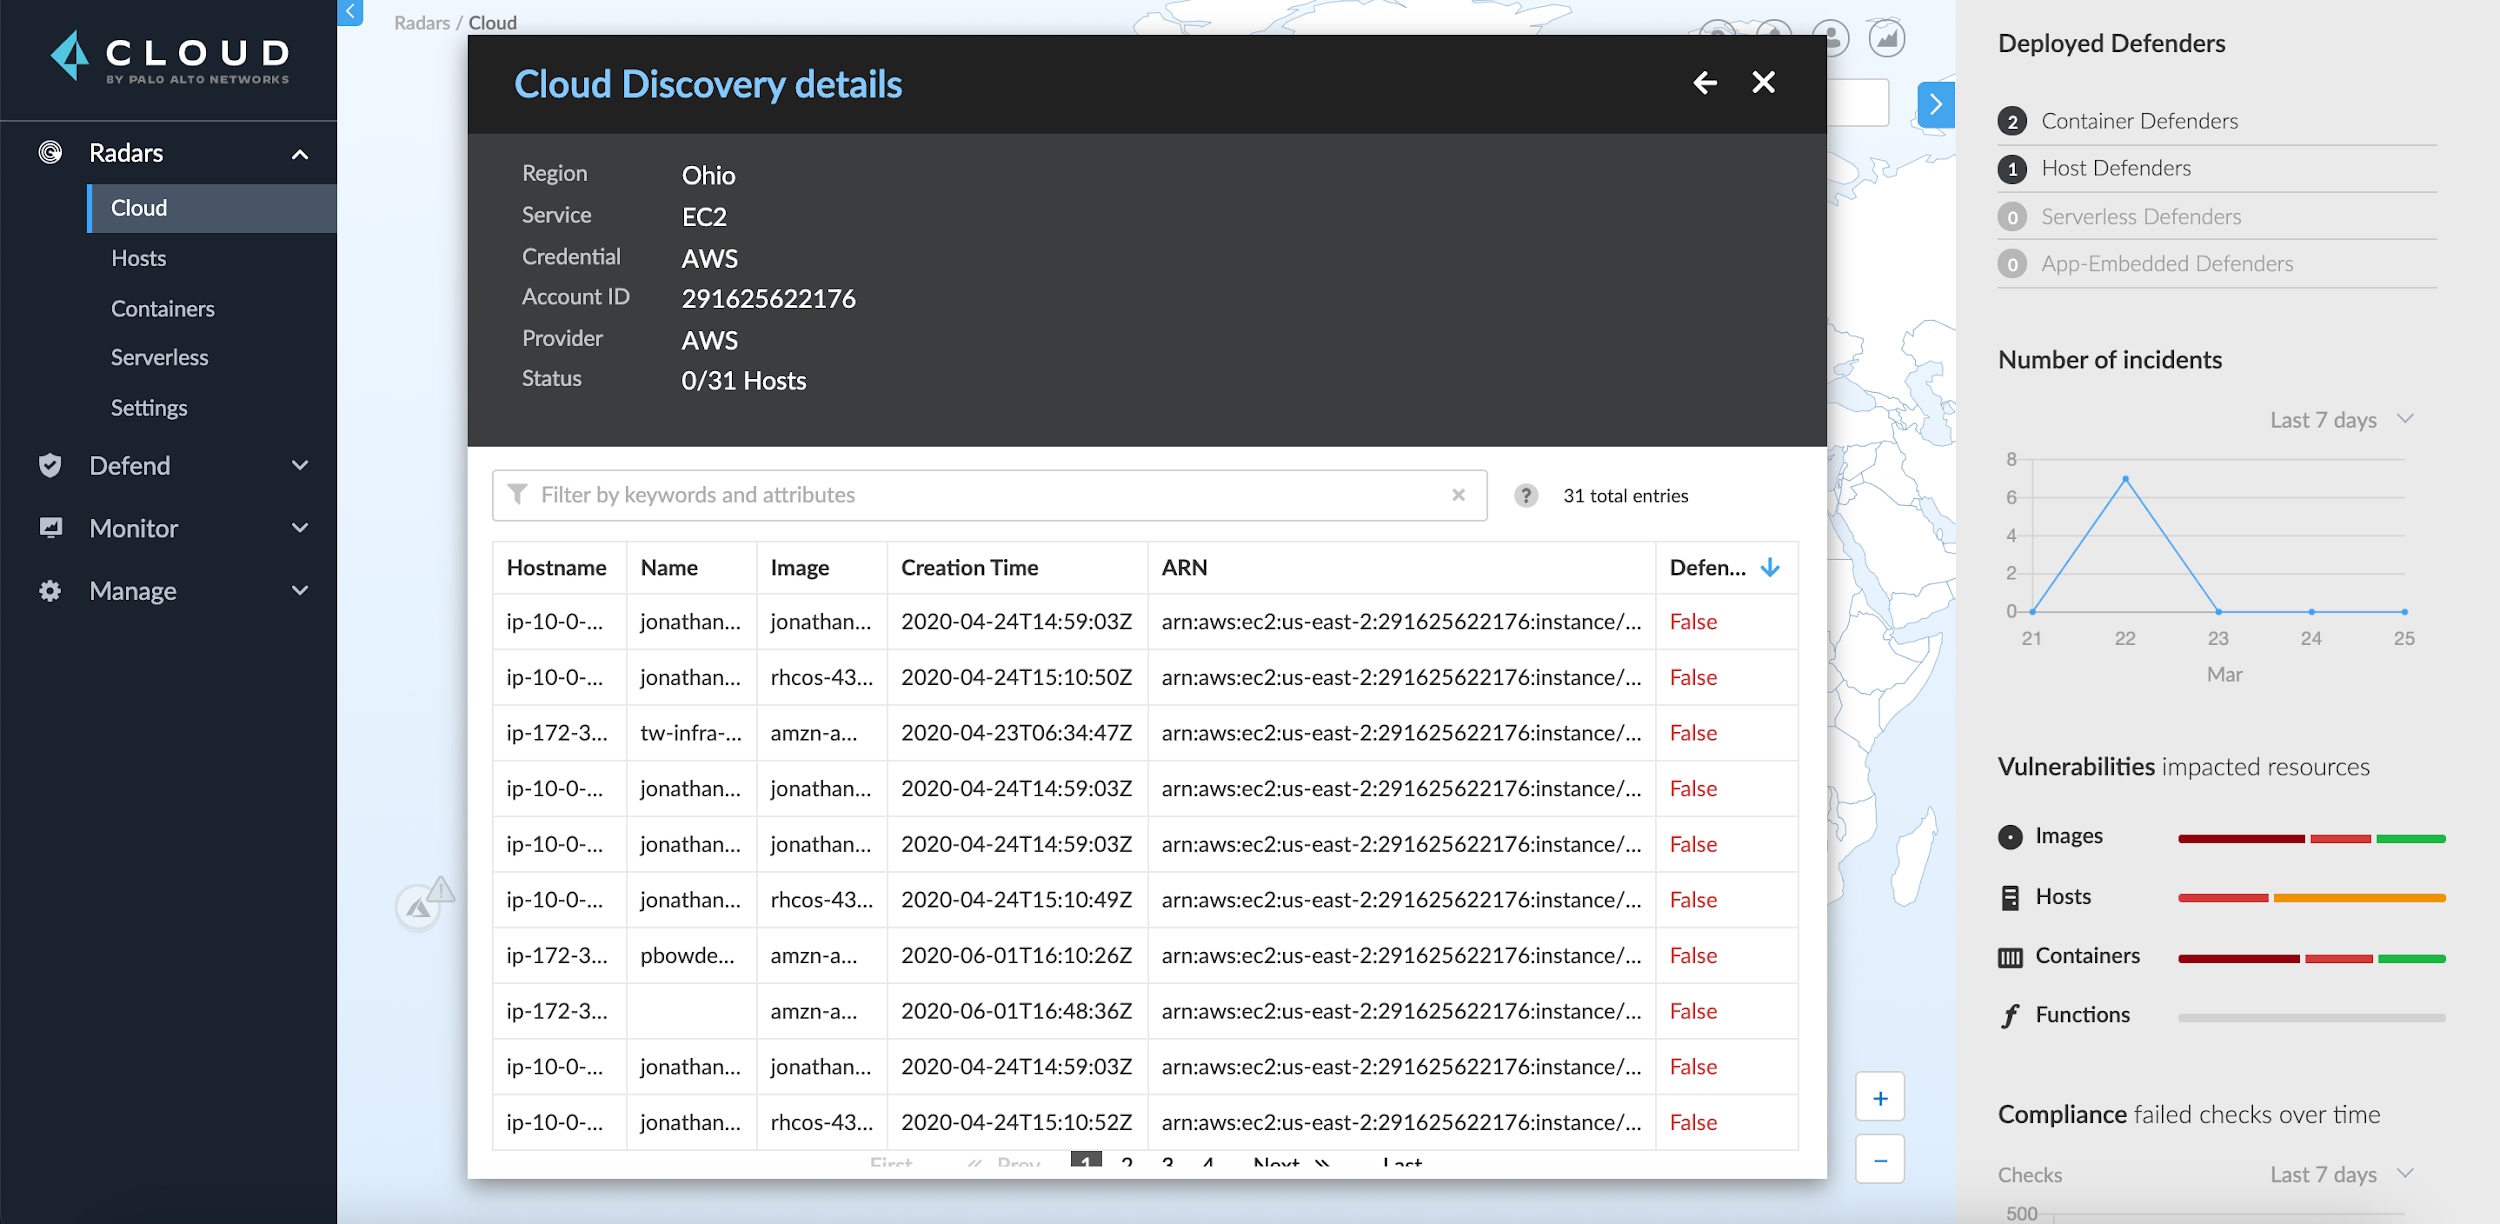Go back using the dialog arrow
The image size is (2500, 1224).
(1705, 82)
